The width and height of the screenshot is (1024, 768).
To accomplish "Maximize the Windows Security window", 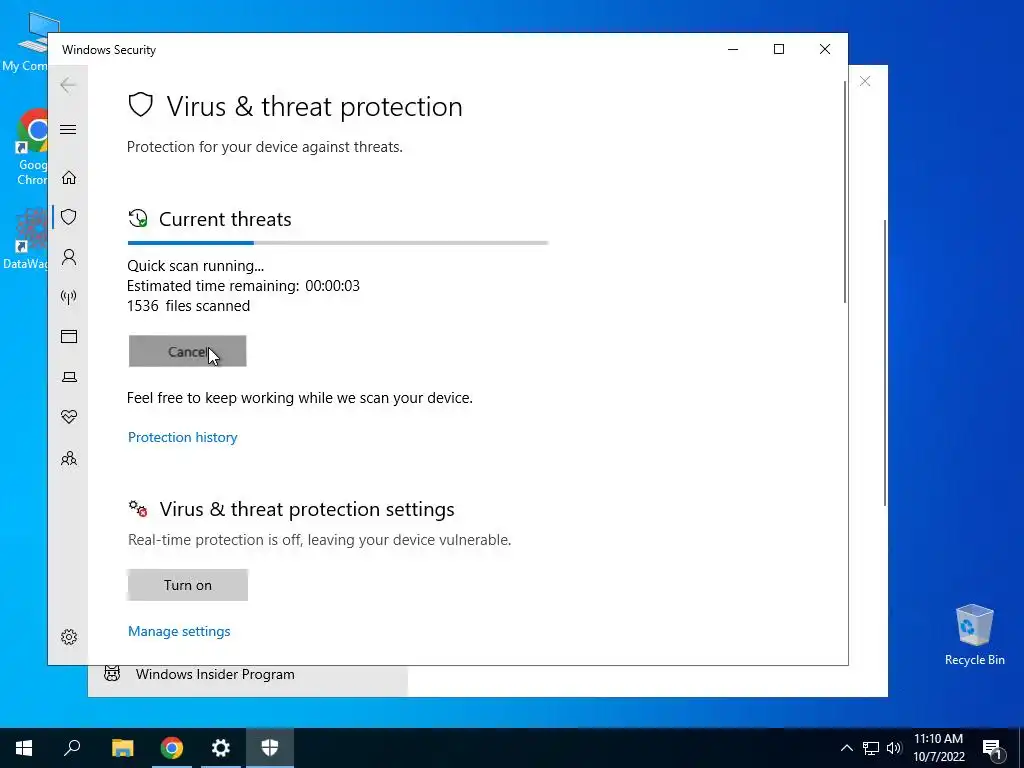I will click(x=778, y=50).
